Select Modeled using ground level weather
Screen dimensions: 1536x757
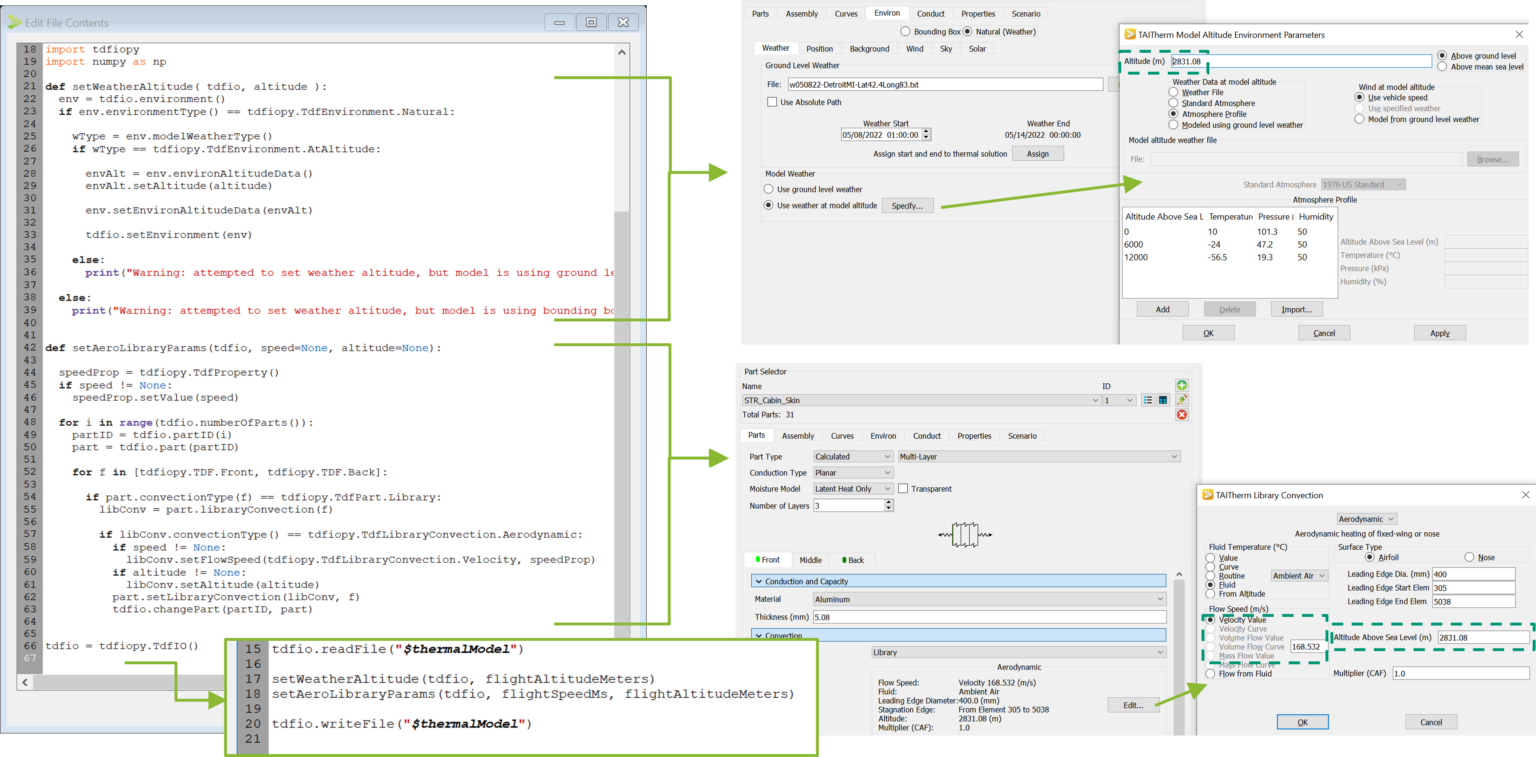(1173, 125)
